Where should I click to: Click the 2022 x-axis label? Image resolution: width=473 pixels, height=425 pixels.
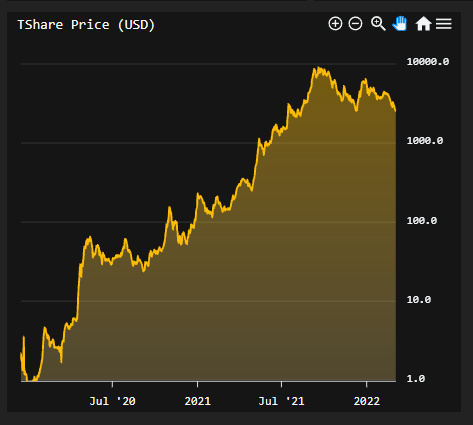click(x=367, y=401)
